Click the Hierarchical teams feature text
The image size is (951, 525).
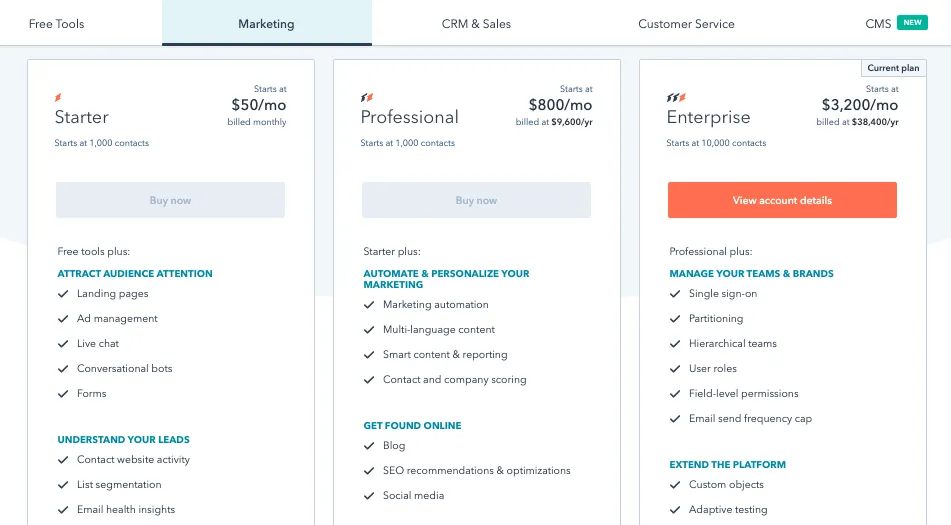[x=733, y=343]
